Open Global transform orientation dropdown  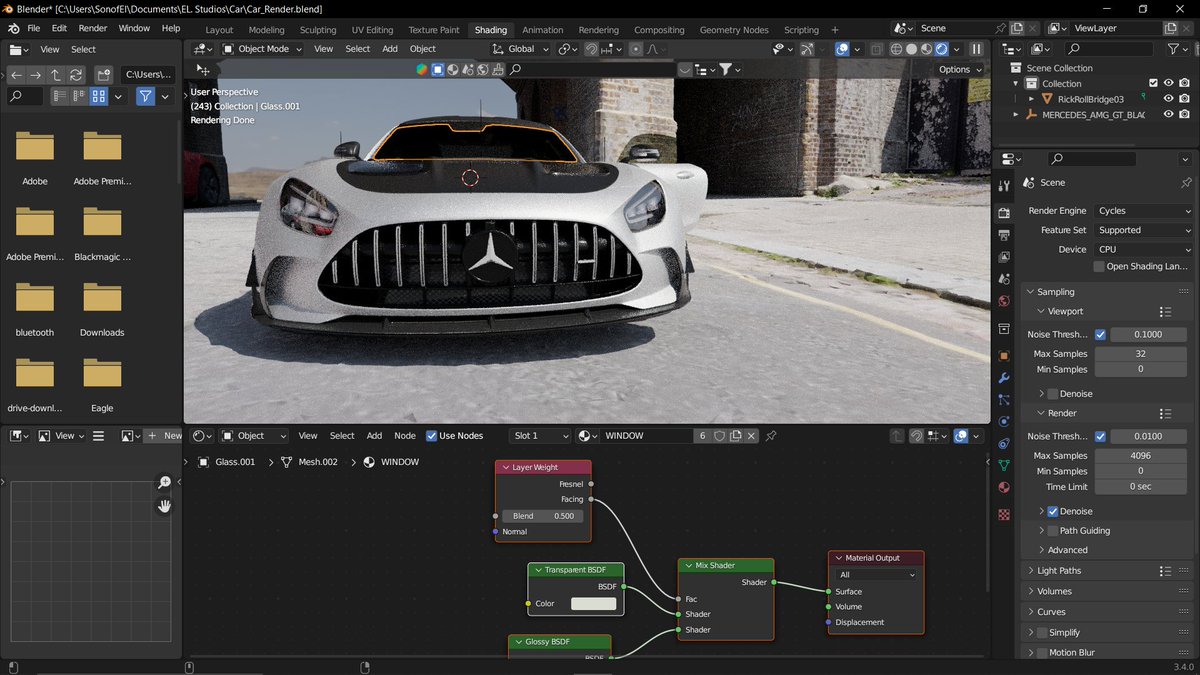coord(520,48)
